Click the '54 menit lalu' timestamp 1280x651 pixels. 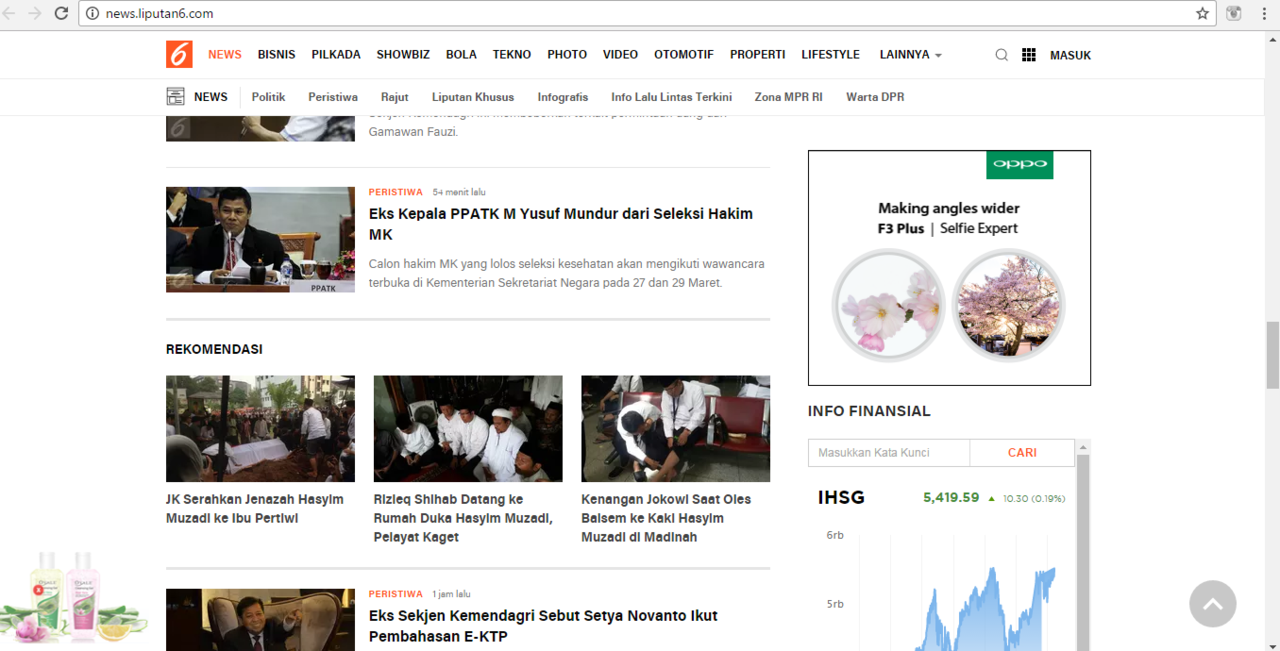point(459,192)
